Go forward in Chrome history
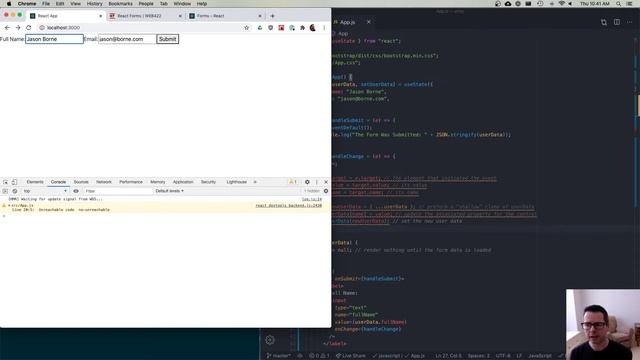The image size is (640, 360). click(18, 28)
